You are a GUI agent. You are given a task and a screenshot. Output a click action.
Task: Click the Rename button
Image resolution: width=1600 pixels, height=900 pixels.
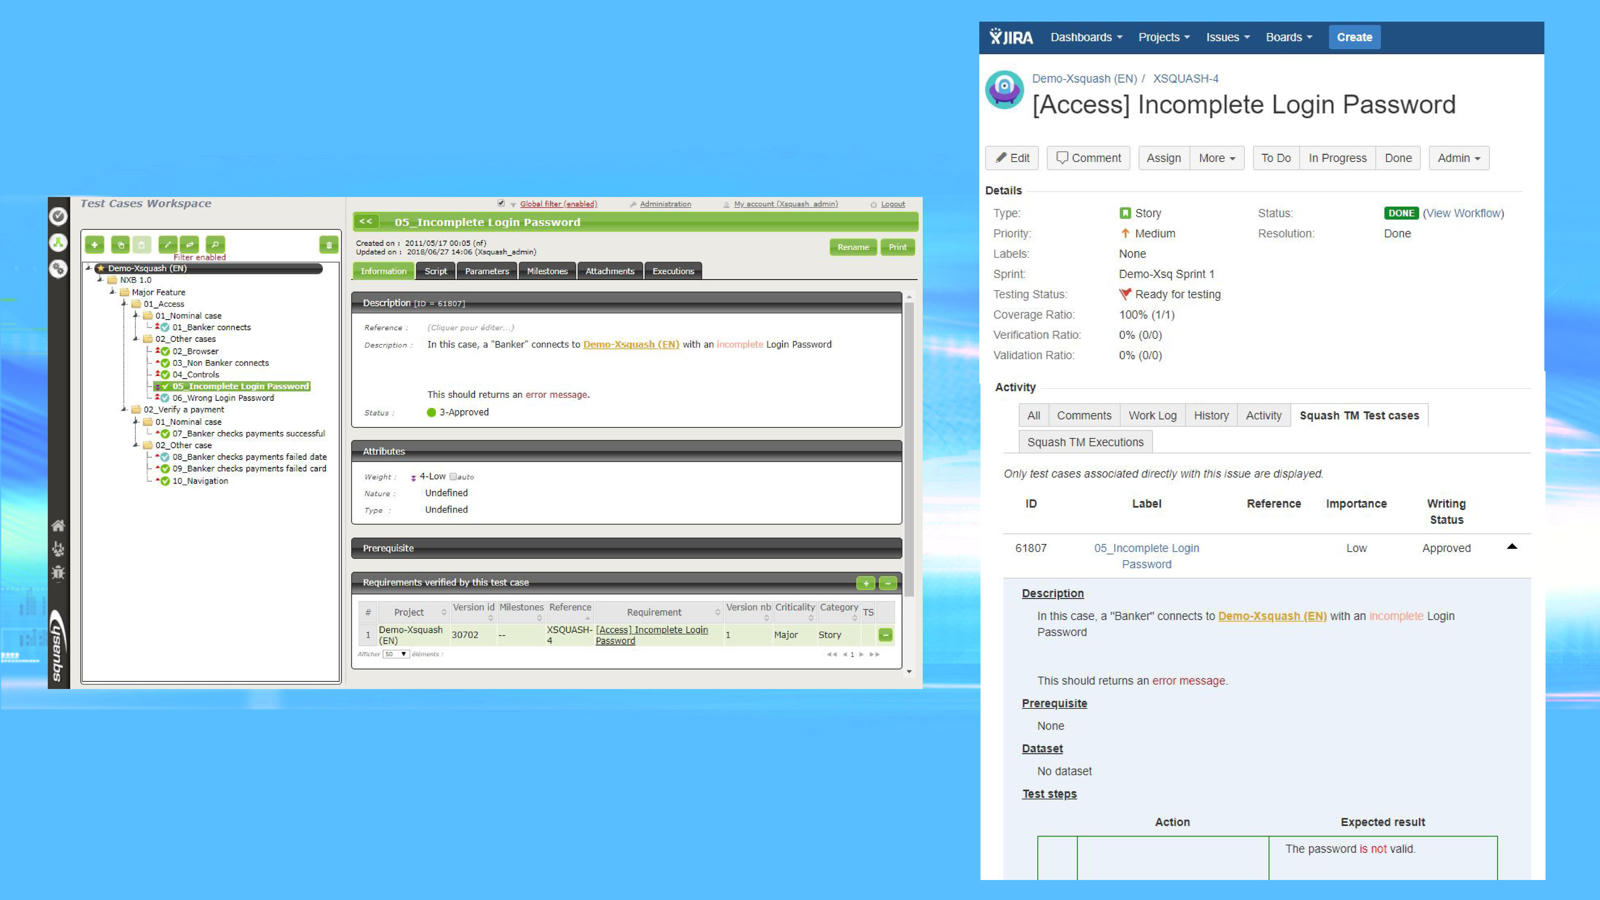pos(853,247)
